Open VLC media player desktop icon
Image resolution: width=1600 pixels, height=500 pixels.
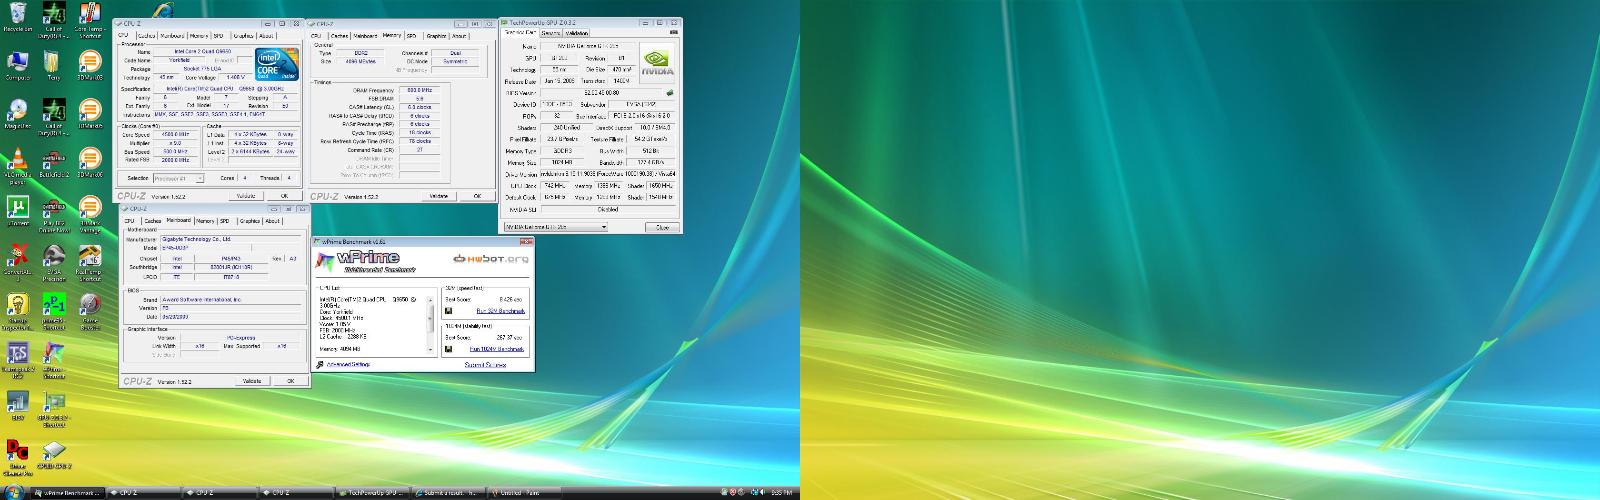(17, 167)
